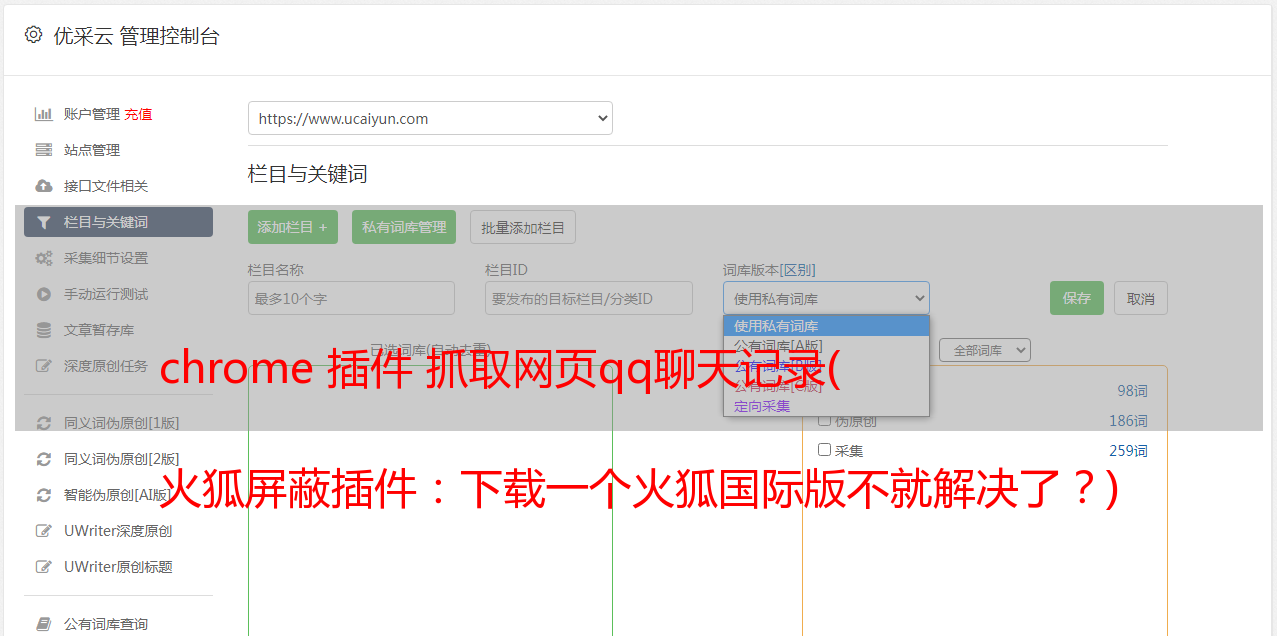Click the book icon for 公有词库查询
This screenshot has height=636, width=1277.
(43, 624)
